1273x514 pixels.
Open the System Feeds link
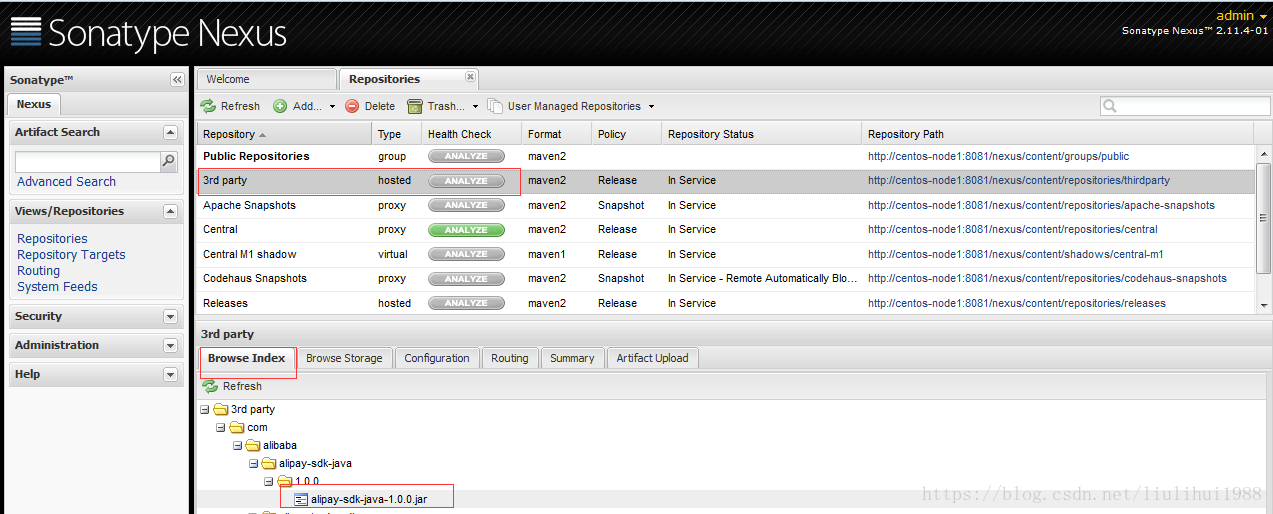coord(57,286)
